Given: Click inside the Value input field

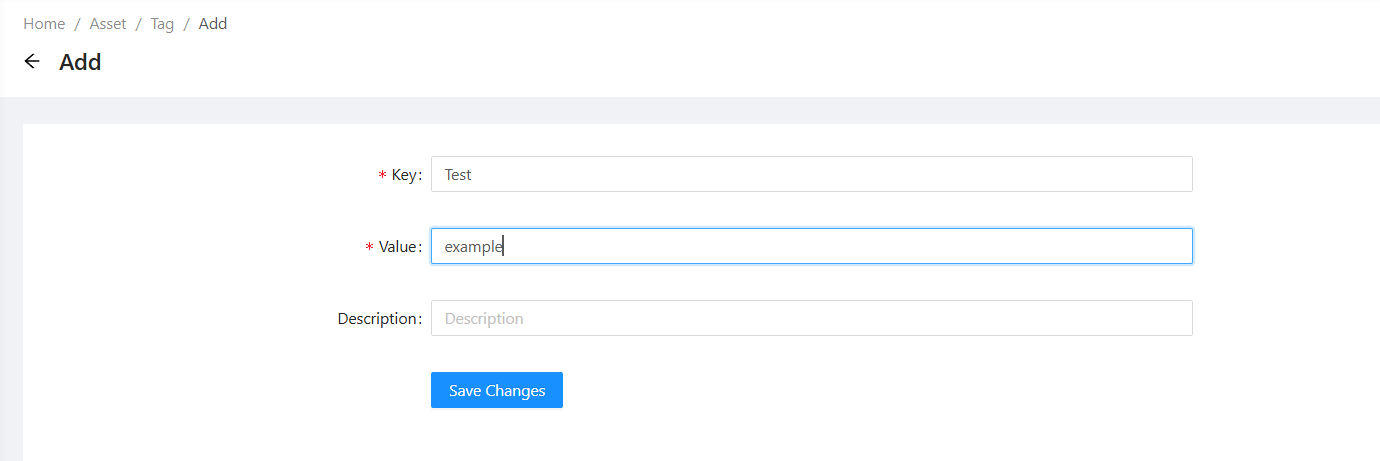Looking at the screenshot, I should tap(811, 246).
